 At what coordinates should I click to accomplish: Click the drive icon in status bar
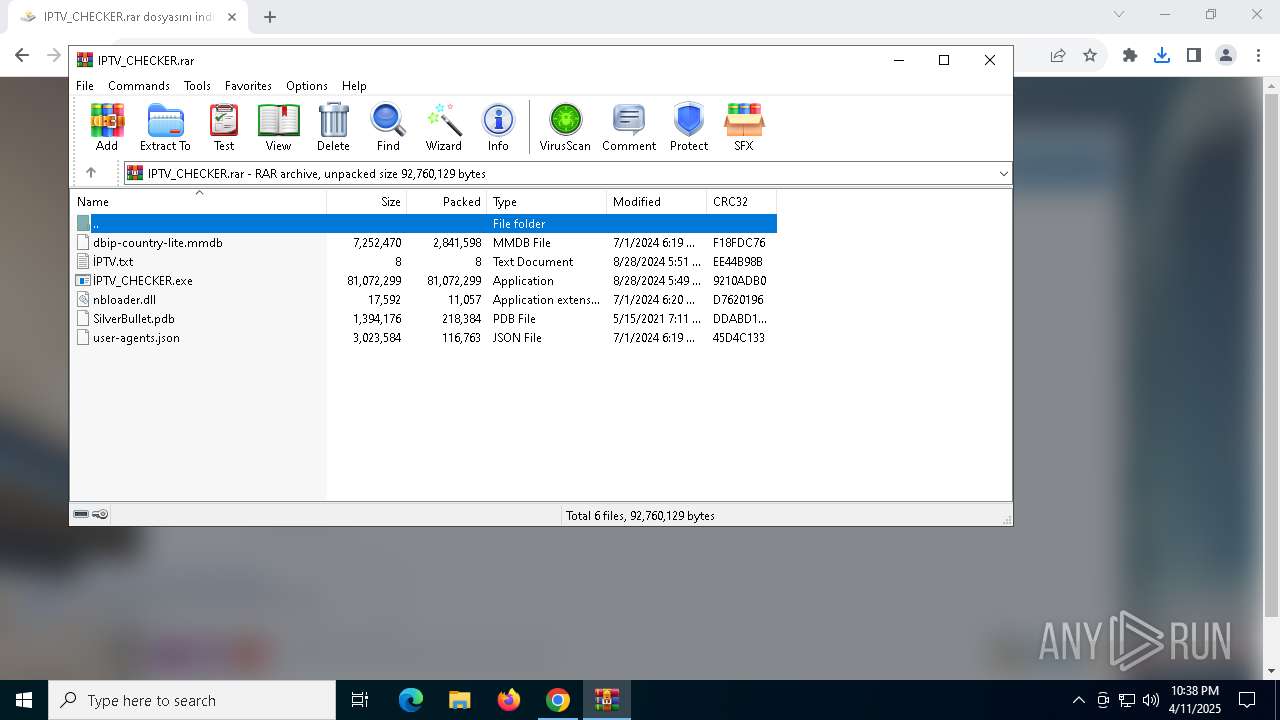coord(81,514)
